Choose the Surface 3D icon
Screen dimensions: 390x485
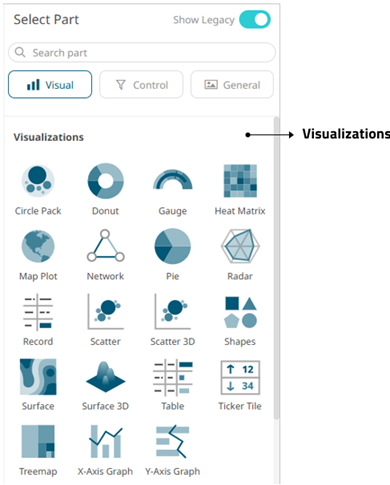[x=105, y=378]
